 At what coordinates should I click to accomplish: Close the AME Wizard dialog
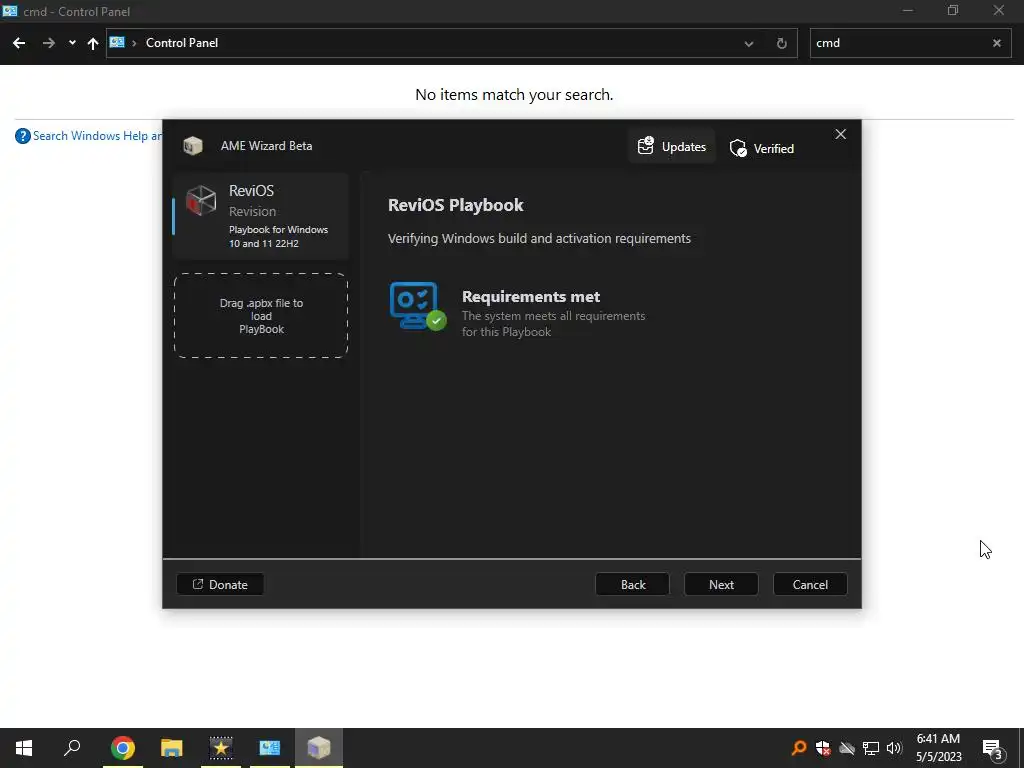(x=840, y=134)
